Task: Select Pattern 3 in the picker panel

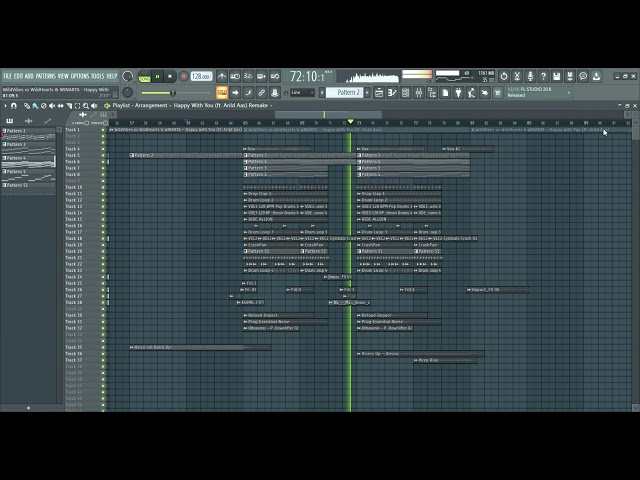Action: click(x=28, y=148)
